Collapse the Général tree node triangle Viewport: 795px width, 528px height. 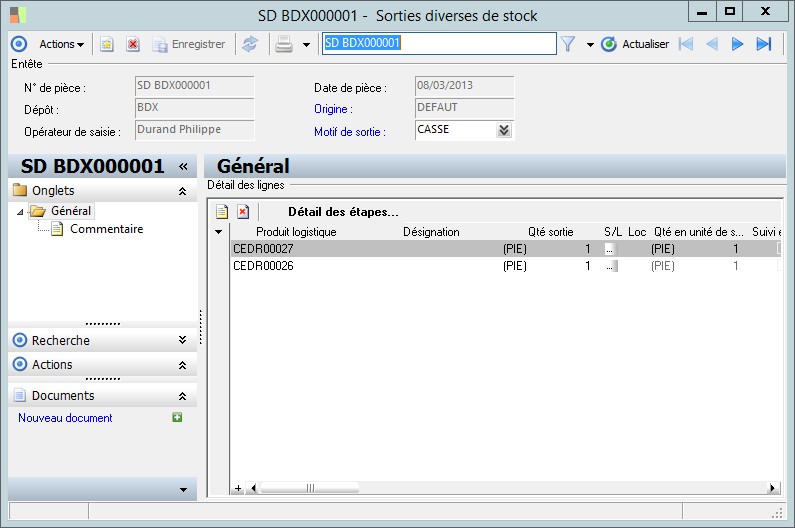[20, 212]
